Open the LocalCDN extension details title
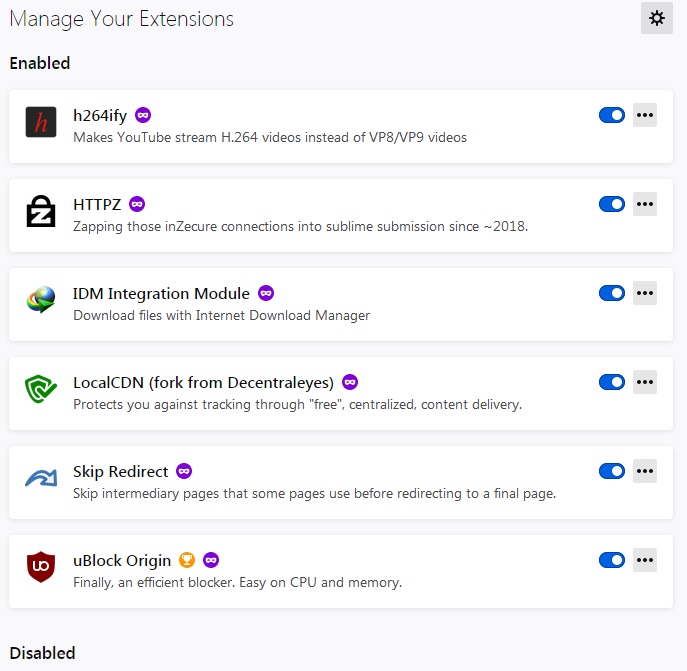The width and height of the screenshot is (687, 671). [203, 382]
